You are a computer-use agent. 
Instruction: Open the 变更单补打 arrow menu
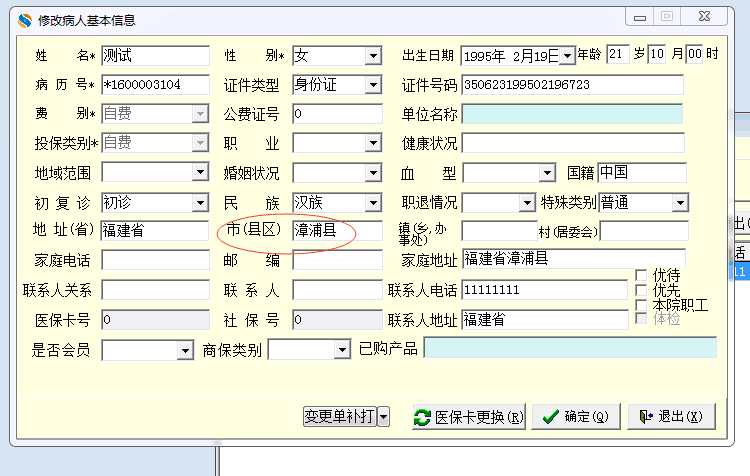384,417
